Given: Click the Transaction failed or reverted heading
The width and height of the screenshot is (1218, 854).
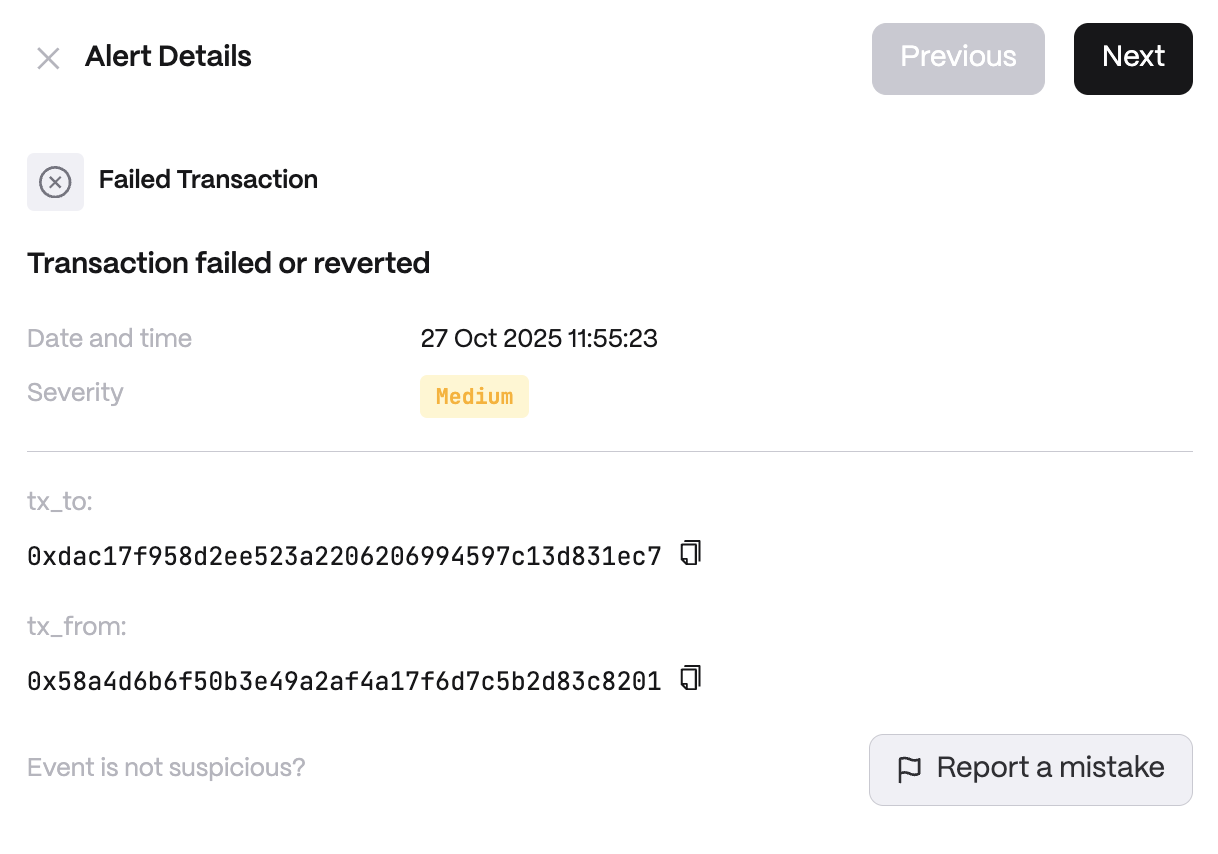Looking at the screenshot, I should coord(228,263).
